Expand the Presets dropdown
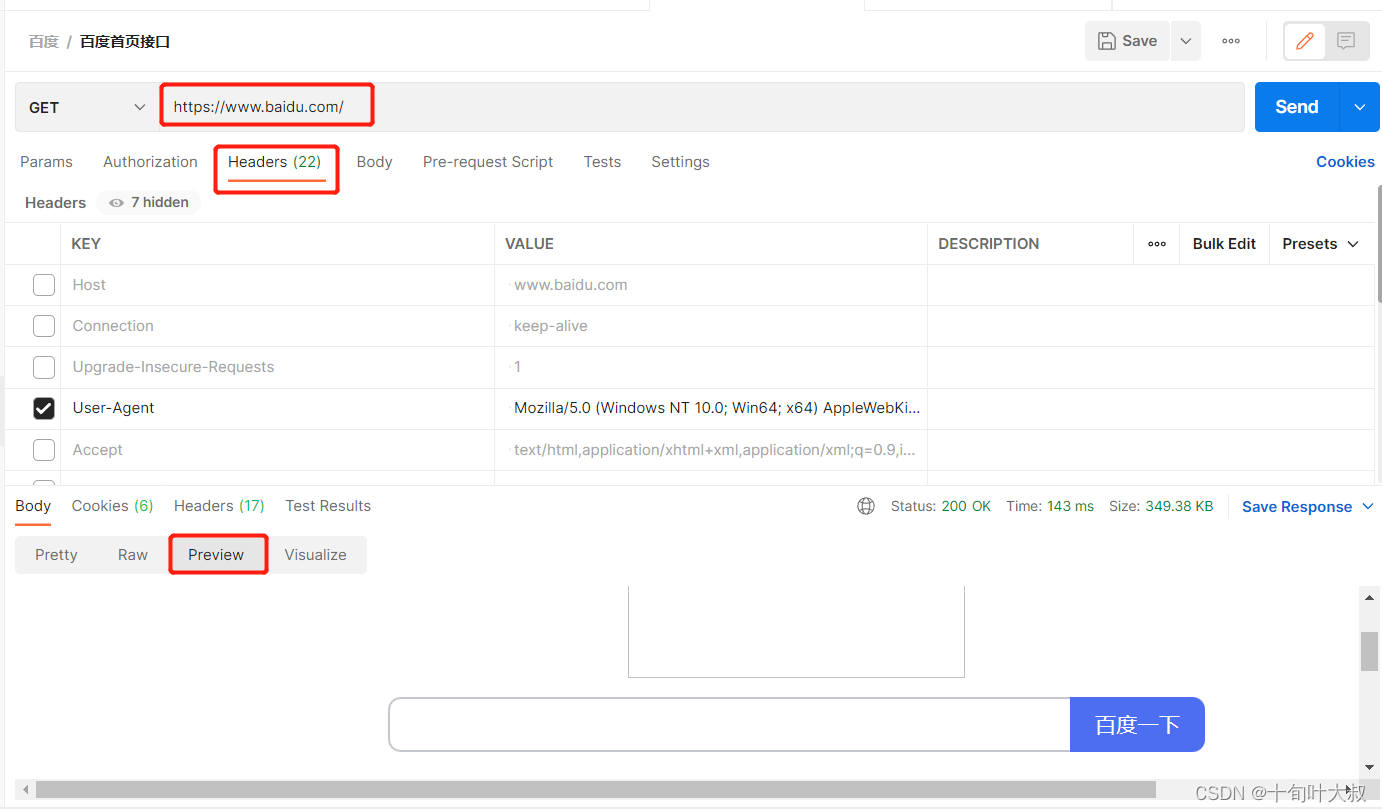 click(x=1320, y=244)
